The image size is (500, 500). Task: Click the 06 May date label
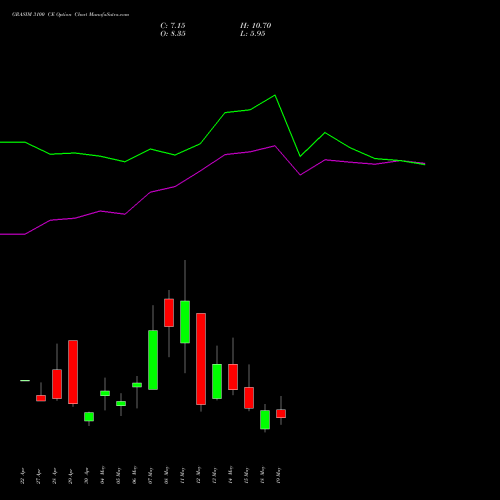coord(134,475)
